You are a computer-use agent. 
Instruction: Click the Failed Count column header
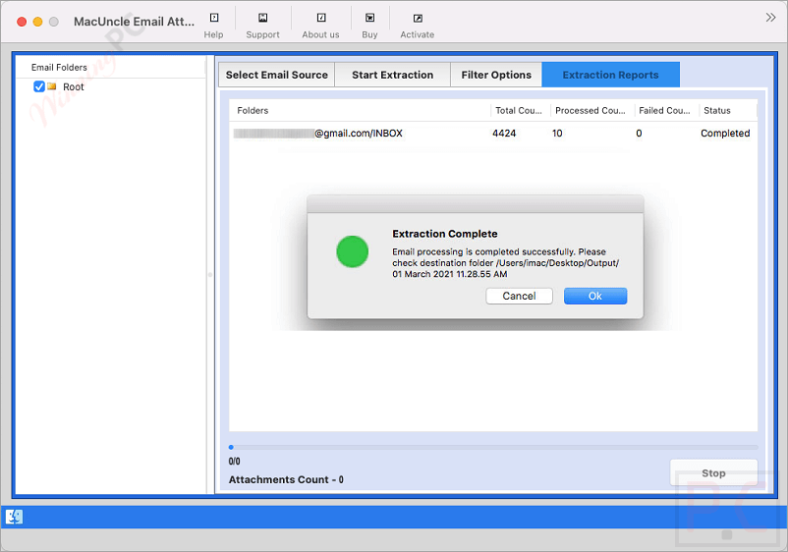coord(665,111)
